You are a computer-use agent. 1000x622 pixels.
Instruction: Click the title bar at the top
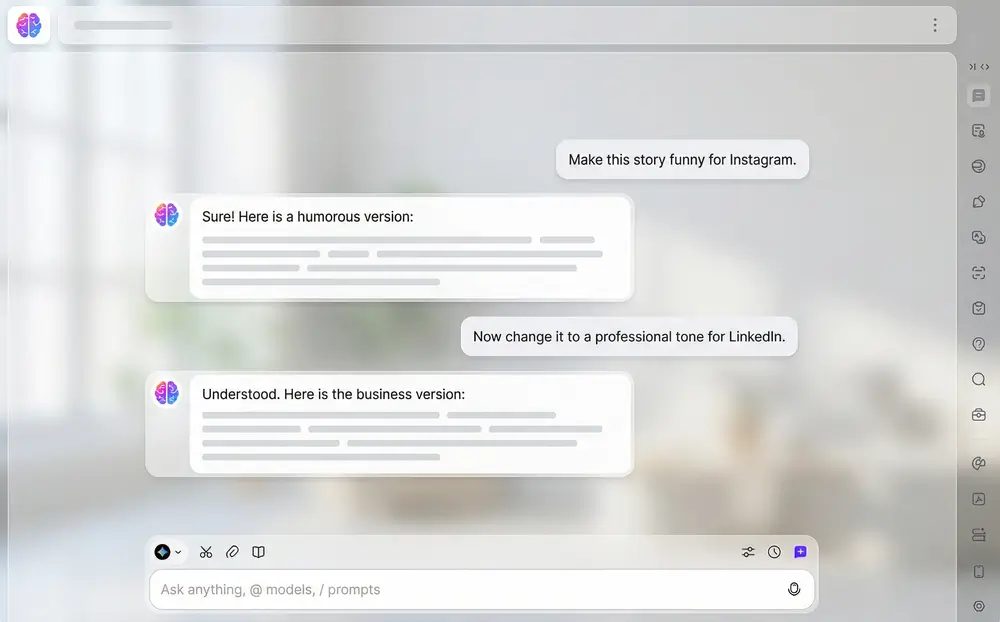(507, 26)
